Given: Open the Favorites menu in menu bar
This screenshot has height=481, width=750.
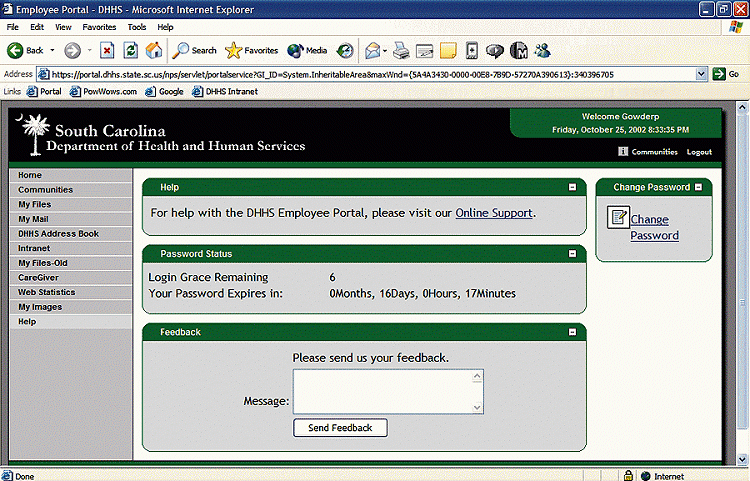Looking at the screenshot, I should (x=99, y=27).
